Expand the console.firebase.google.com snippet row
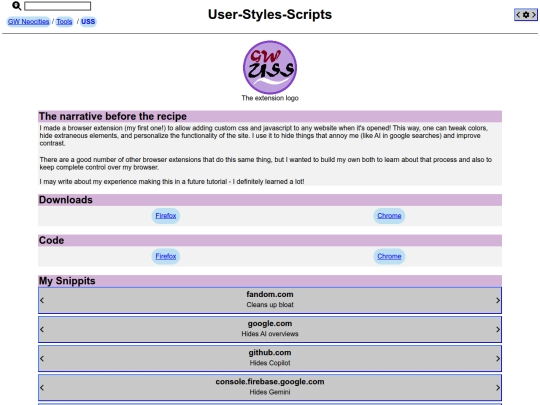Viewport: 540px width, 405px height. [270, 387]
